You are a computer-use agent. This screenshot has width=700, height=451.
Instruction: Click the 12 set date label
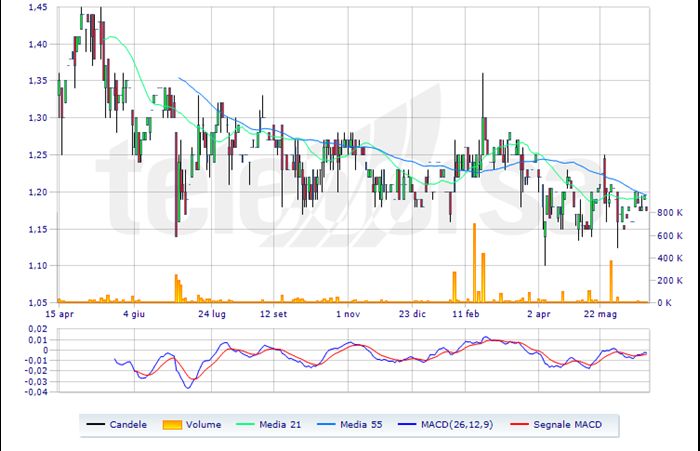(x=273, y=314)
